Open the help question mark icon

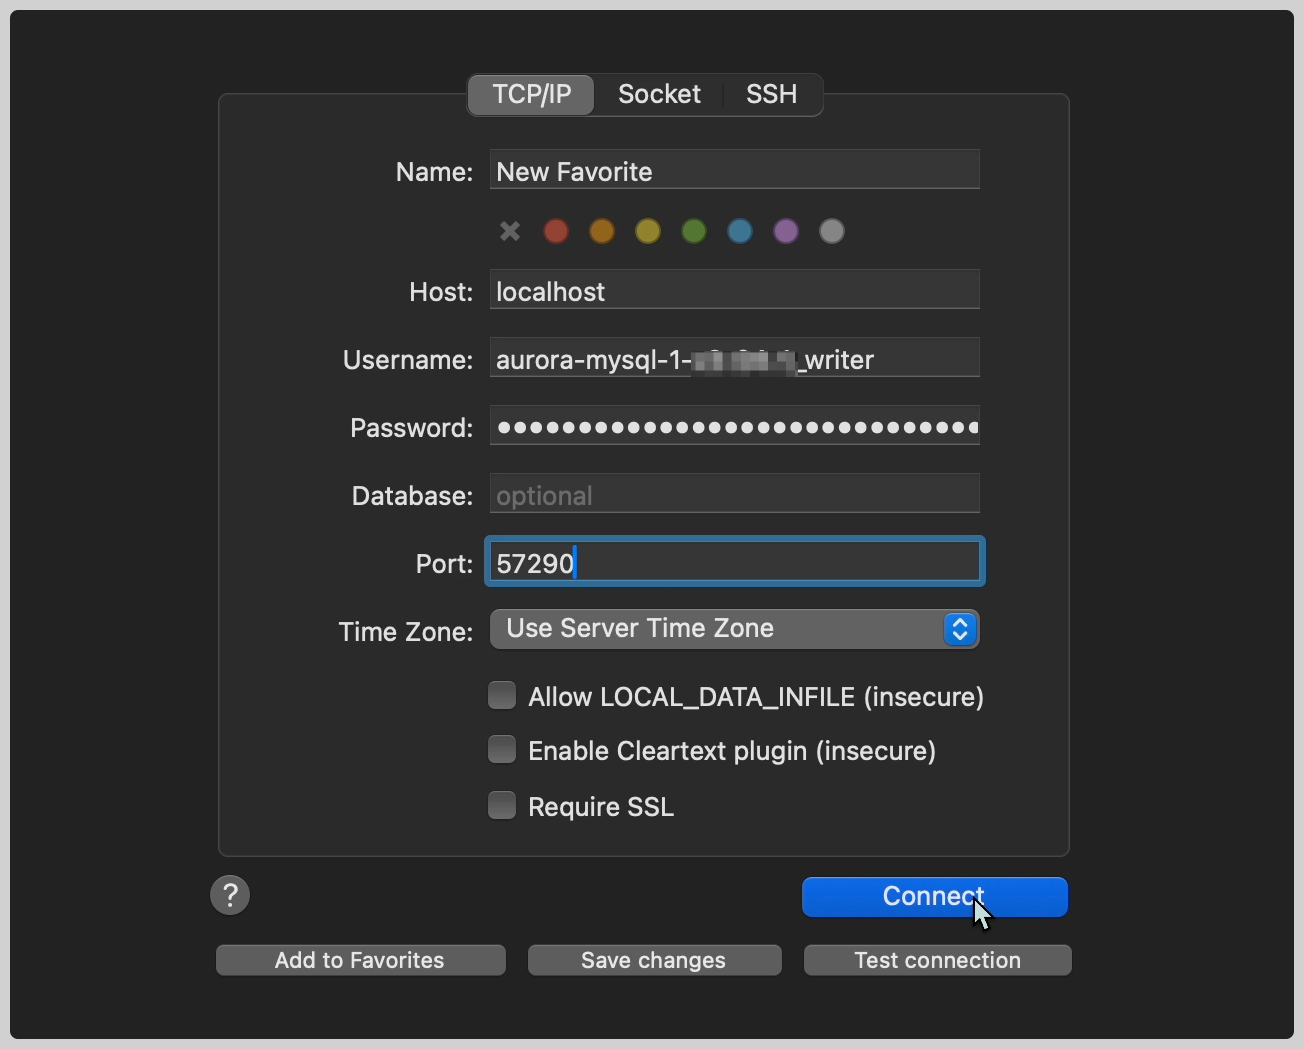click(230, 895)
